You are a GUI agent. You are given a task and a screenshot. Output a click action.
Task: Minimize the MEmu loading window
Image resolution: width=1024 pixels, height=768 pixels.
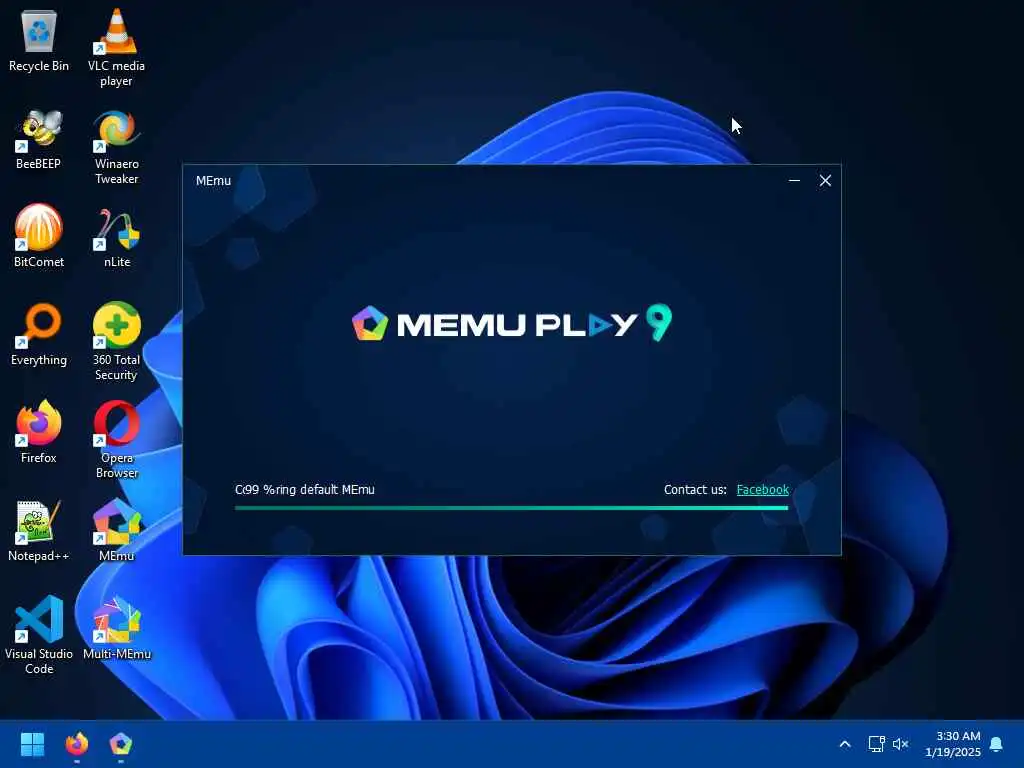point(794,180)
